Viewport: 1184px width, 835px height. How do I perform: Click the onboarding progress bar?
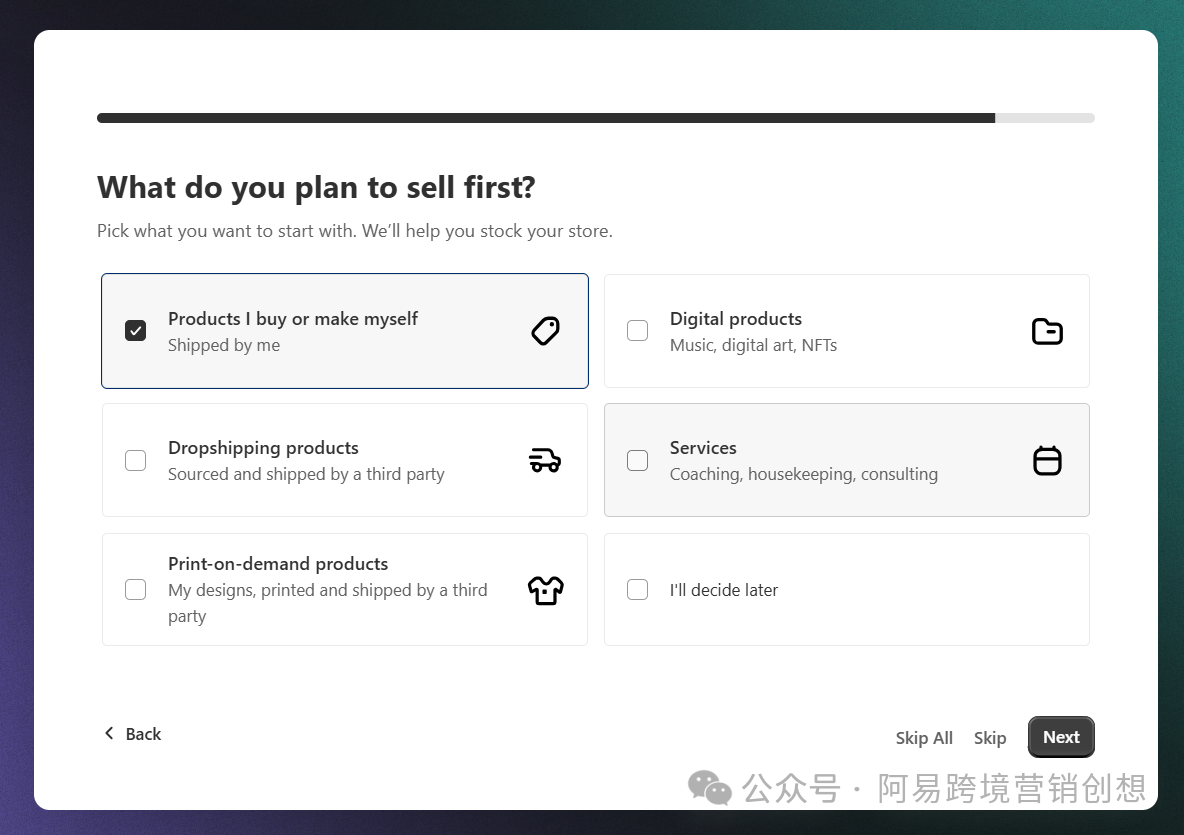[595, 118]
